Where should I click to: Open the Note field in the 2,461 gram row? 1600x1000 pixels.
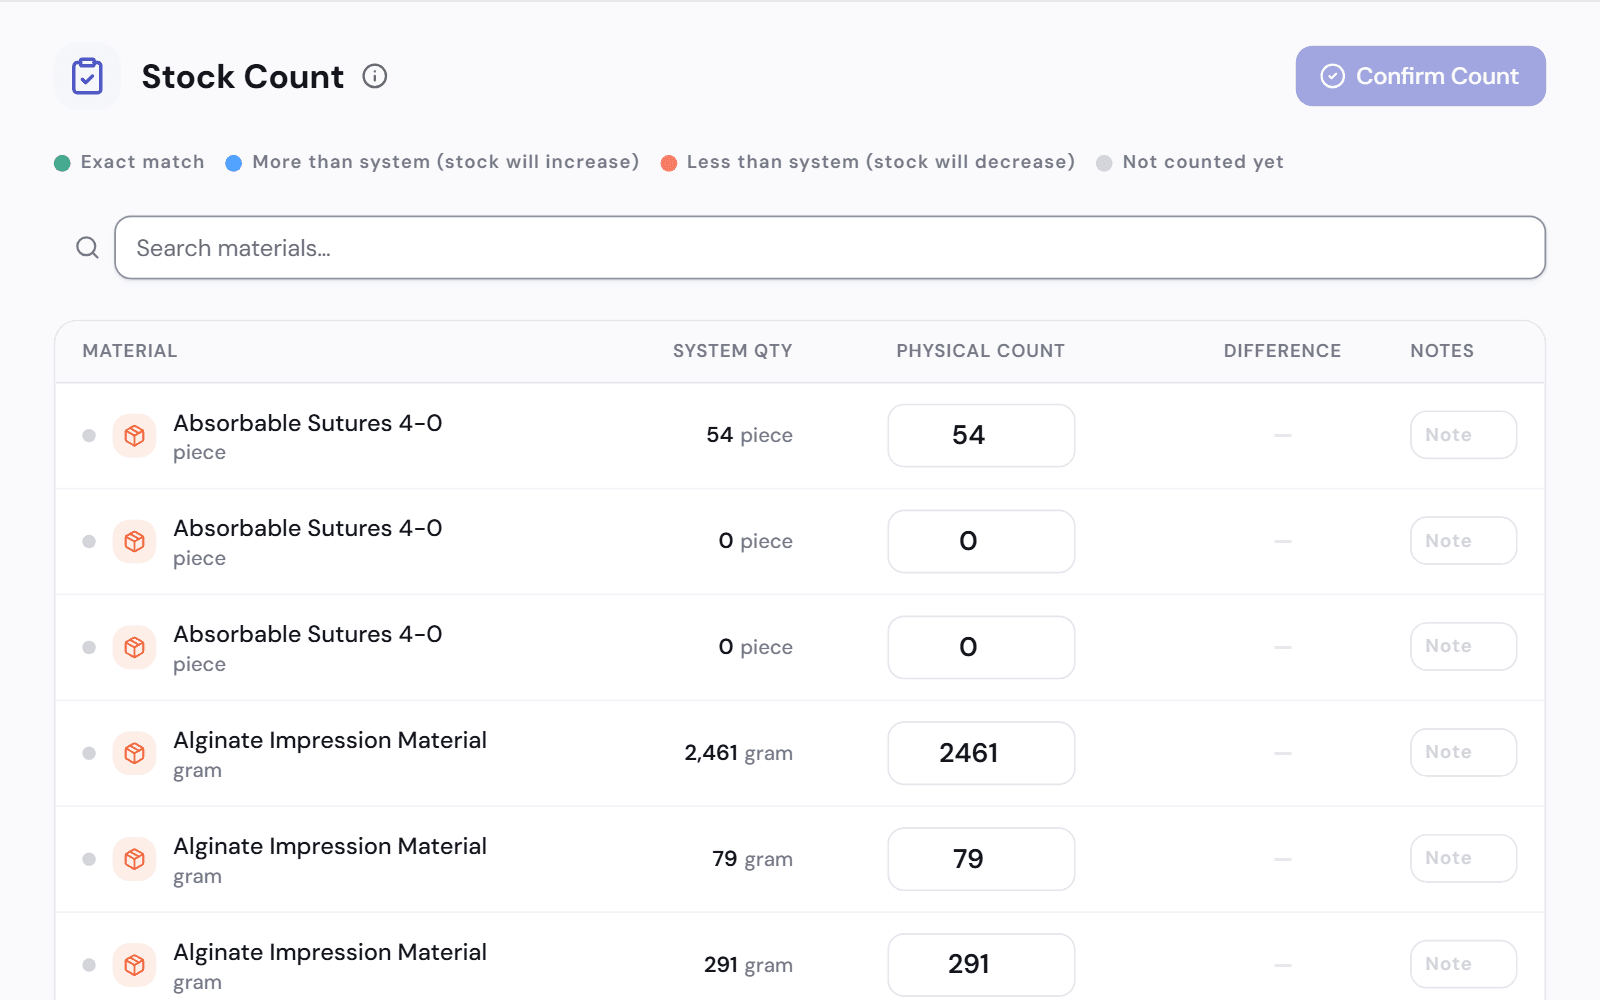click(x=1464, y=752)
